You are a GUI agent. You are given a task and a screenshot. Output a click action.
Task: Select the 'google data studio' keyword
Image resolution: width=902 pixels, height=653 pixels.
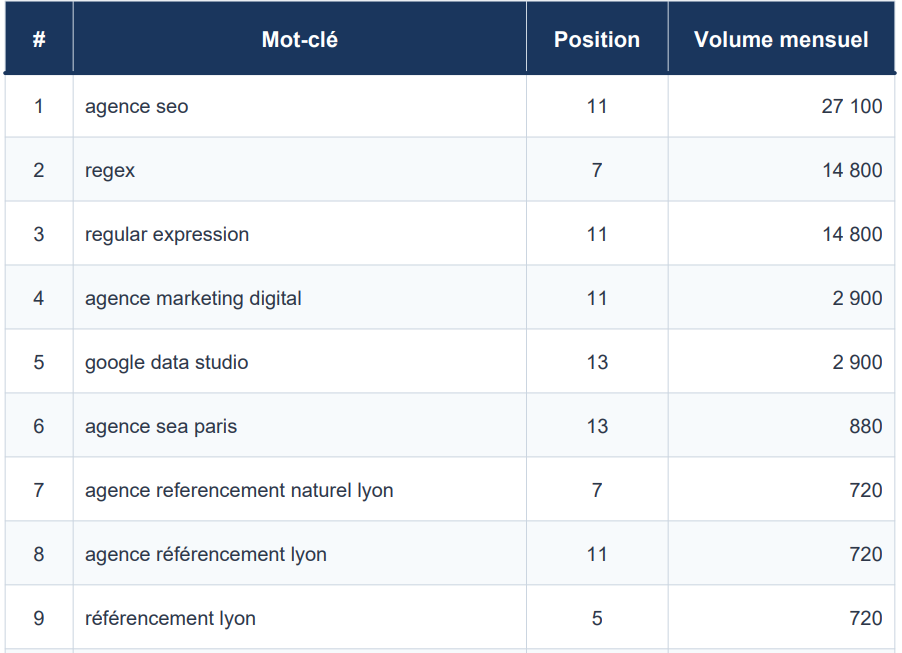pyautogui.click(x=167, y=362)
